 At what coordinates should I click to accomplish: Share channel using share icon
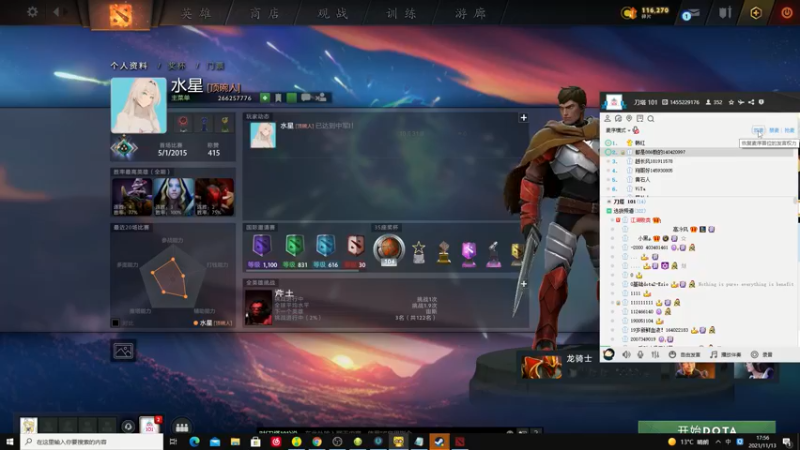point(751,102)
